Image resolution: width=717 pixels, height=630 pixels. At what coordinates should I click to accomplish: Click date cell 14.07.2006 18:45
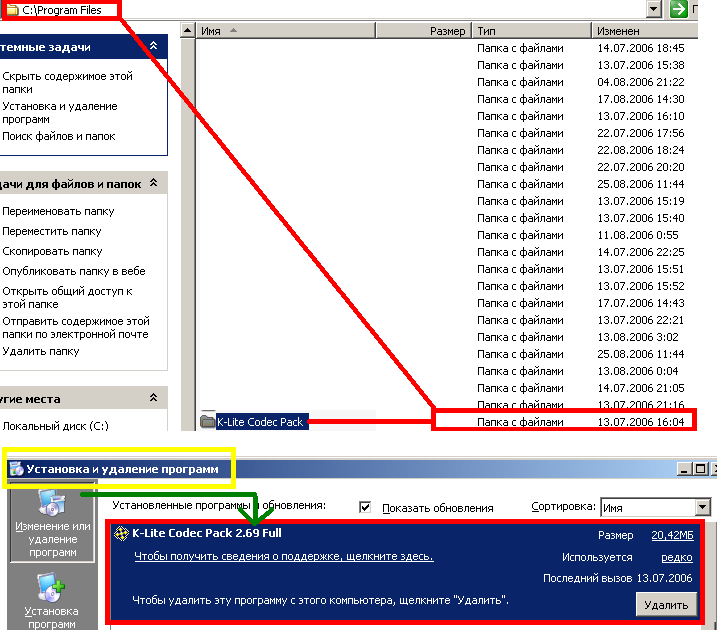[x=641, y=48]
